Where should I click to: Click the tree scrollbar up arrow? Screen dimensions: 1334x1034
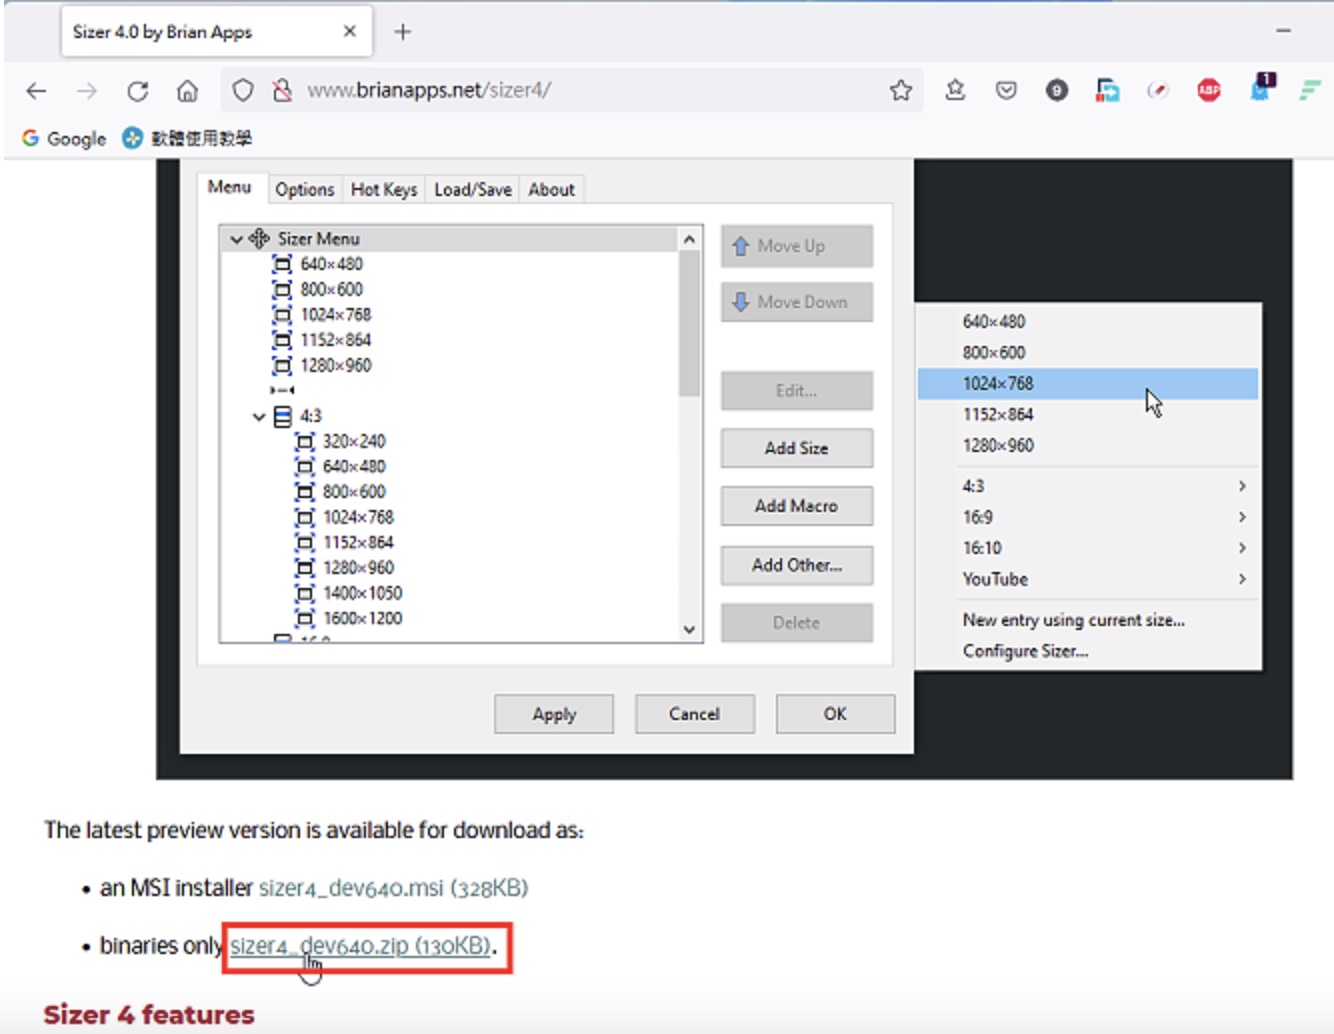689,239
